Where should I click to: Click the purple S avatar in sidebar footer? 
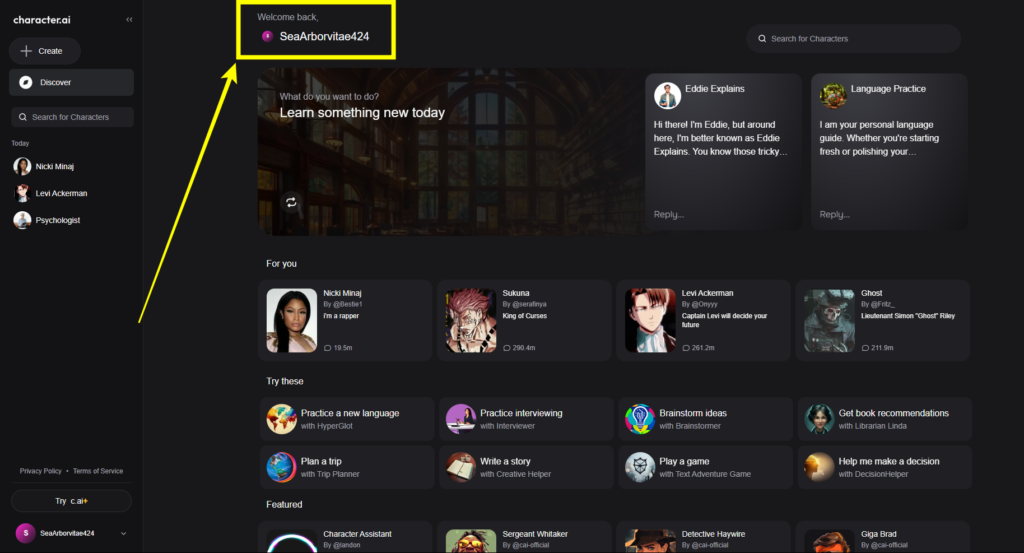[25, 533]
